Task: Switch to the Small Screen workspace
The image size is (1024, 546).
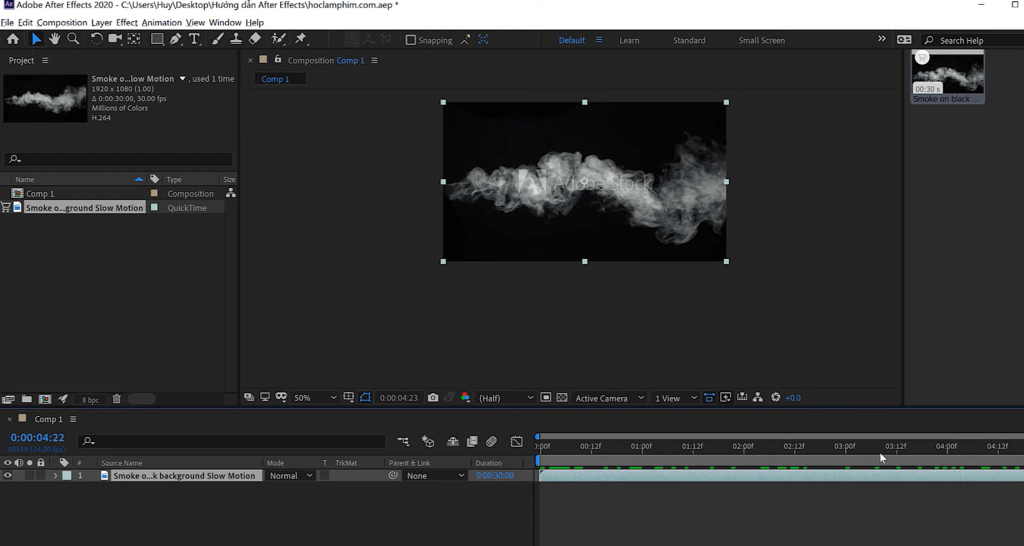Action: pyautogui.click(x=761, y=40)
